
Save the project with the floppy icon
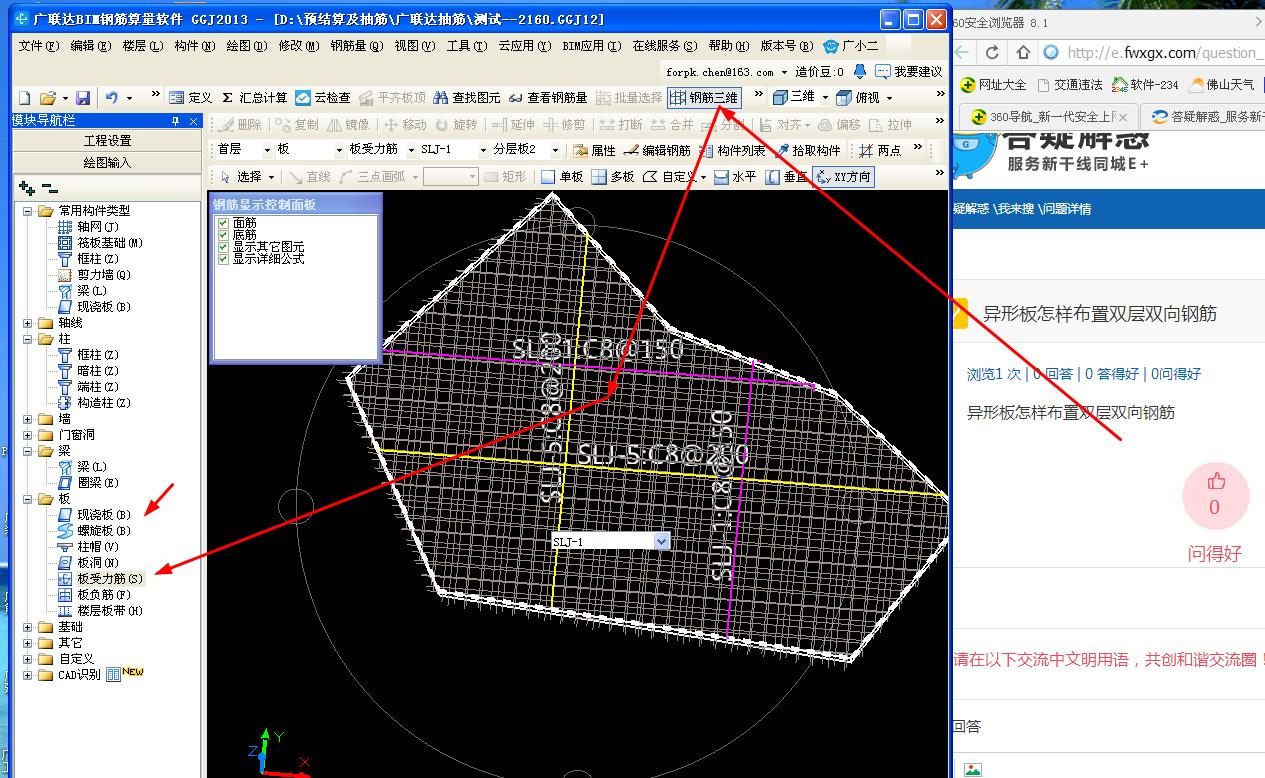83,97
